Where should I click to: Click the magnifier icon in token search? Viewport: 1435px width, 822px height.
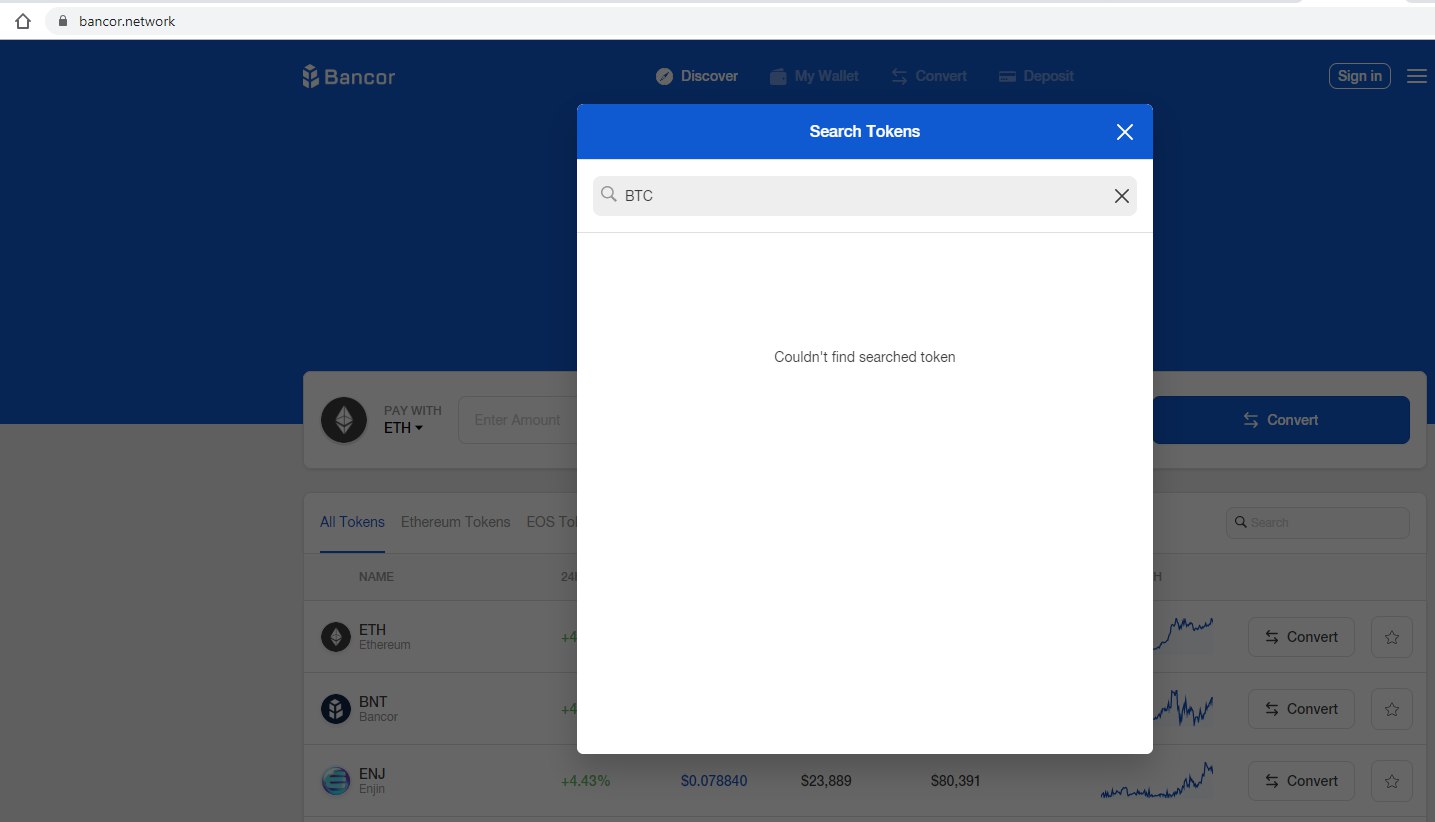click(608, 194)
